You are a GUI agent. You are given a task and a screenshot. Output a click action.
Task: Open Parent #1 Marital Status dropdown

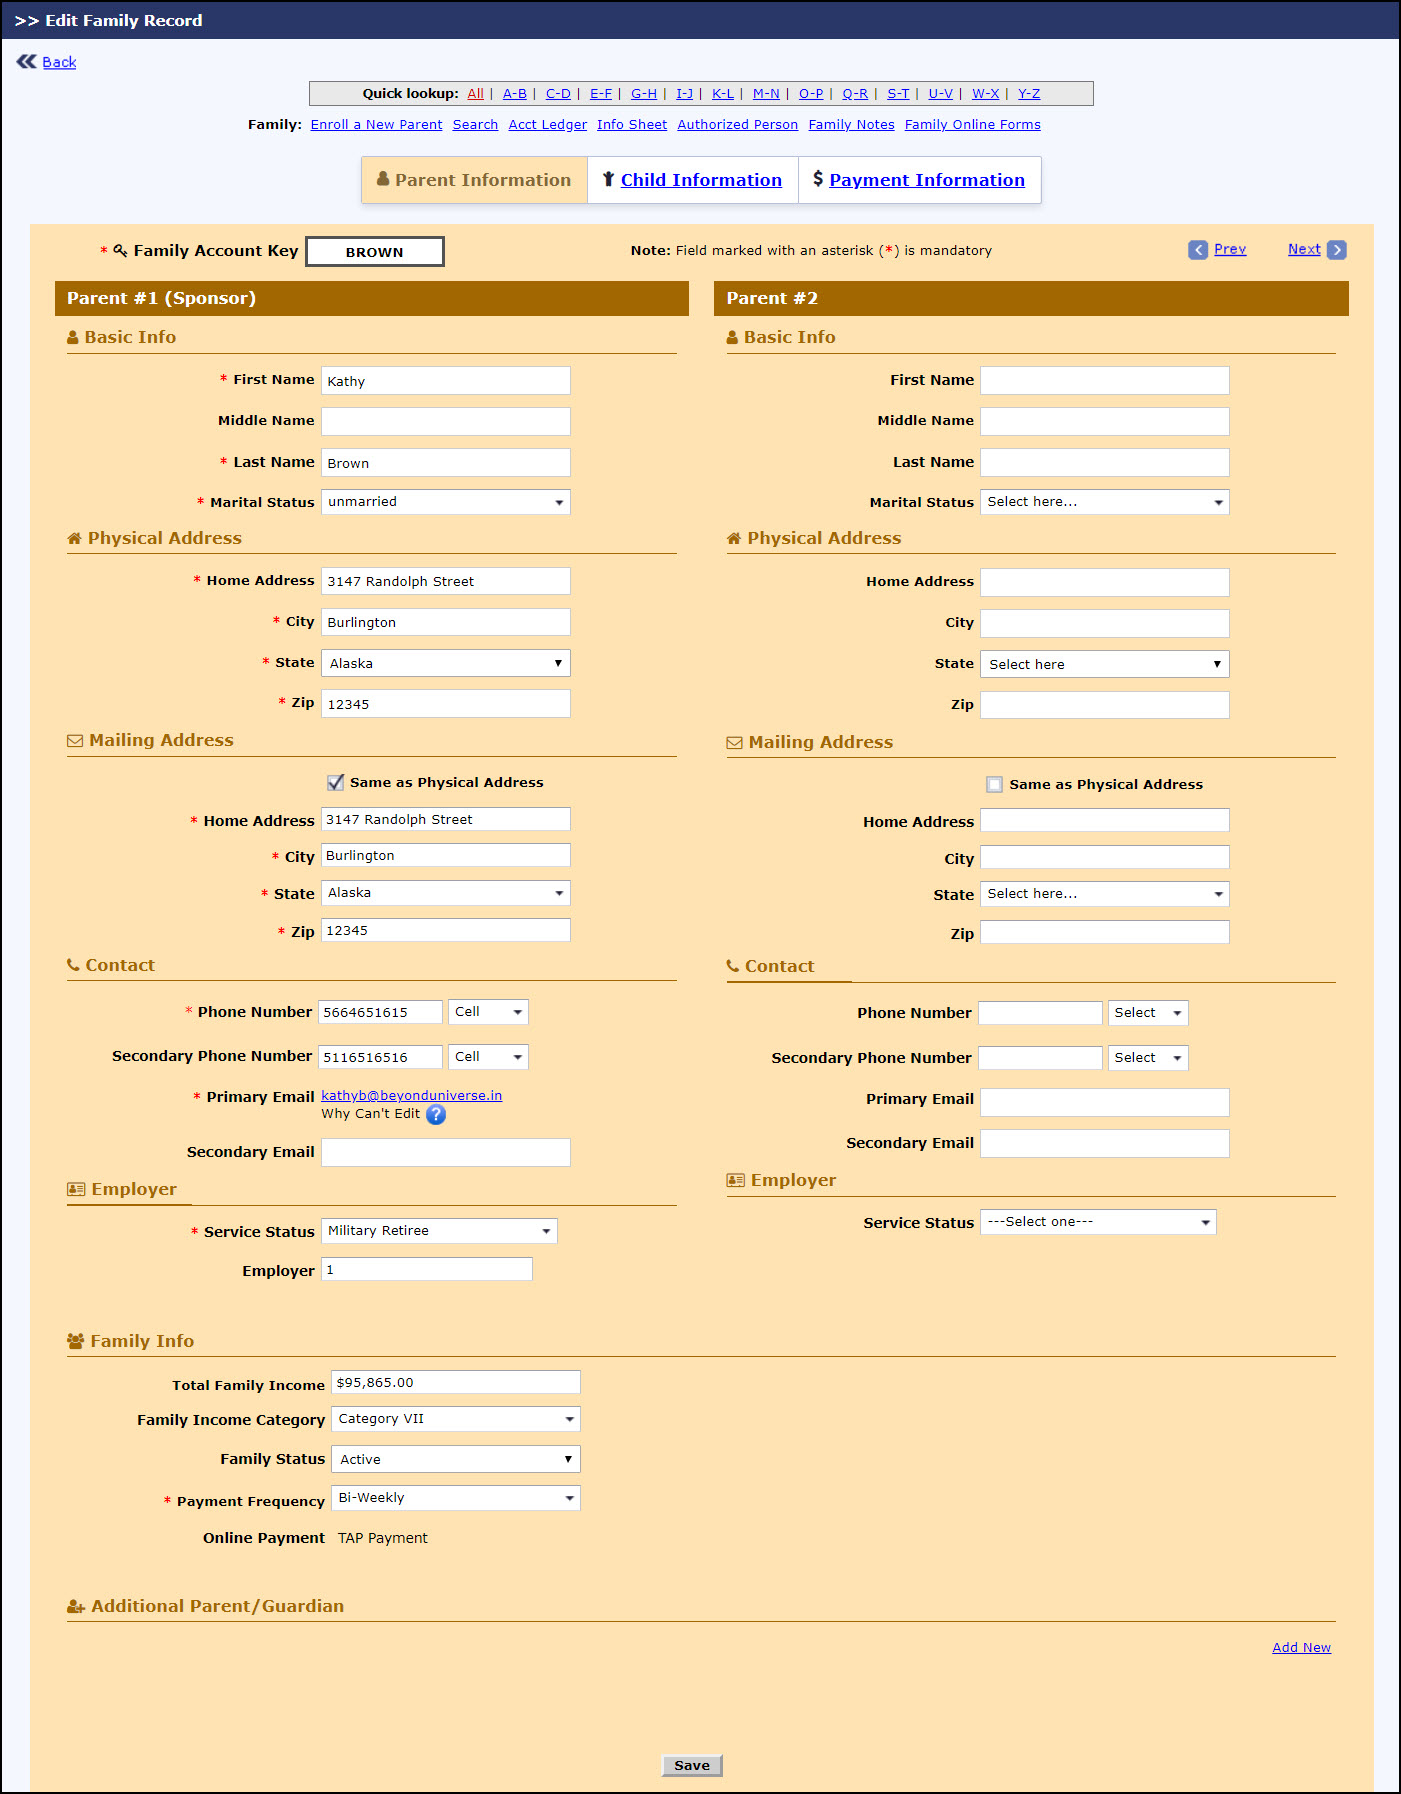click(x=445, y=502)
